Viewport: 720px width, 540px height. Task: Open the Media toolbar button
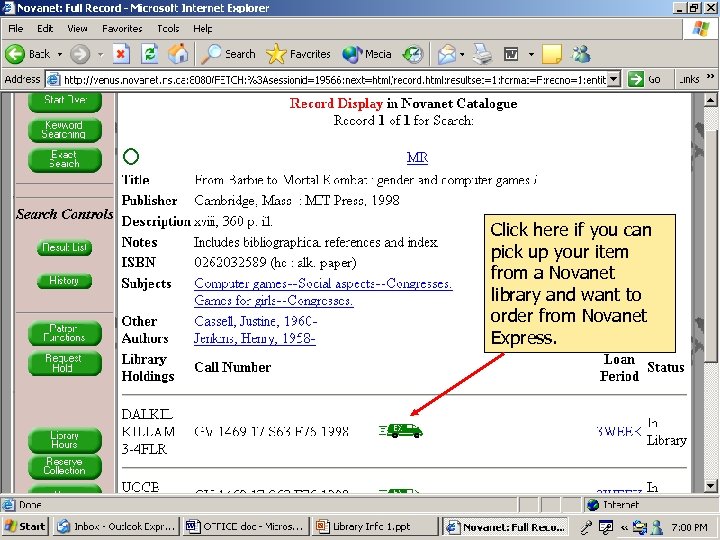click(x=366, y=54)
